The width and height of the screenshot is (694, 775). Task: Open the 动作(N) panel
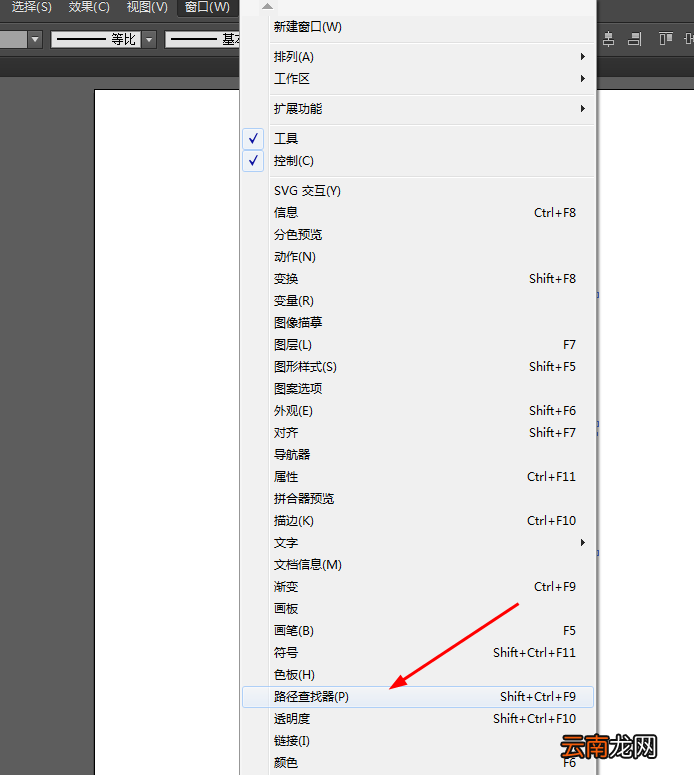pyautogui.click(x=418, y=257)
